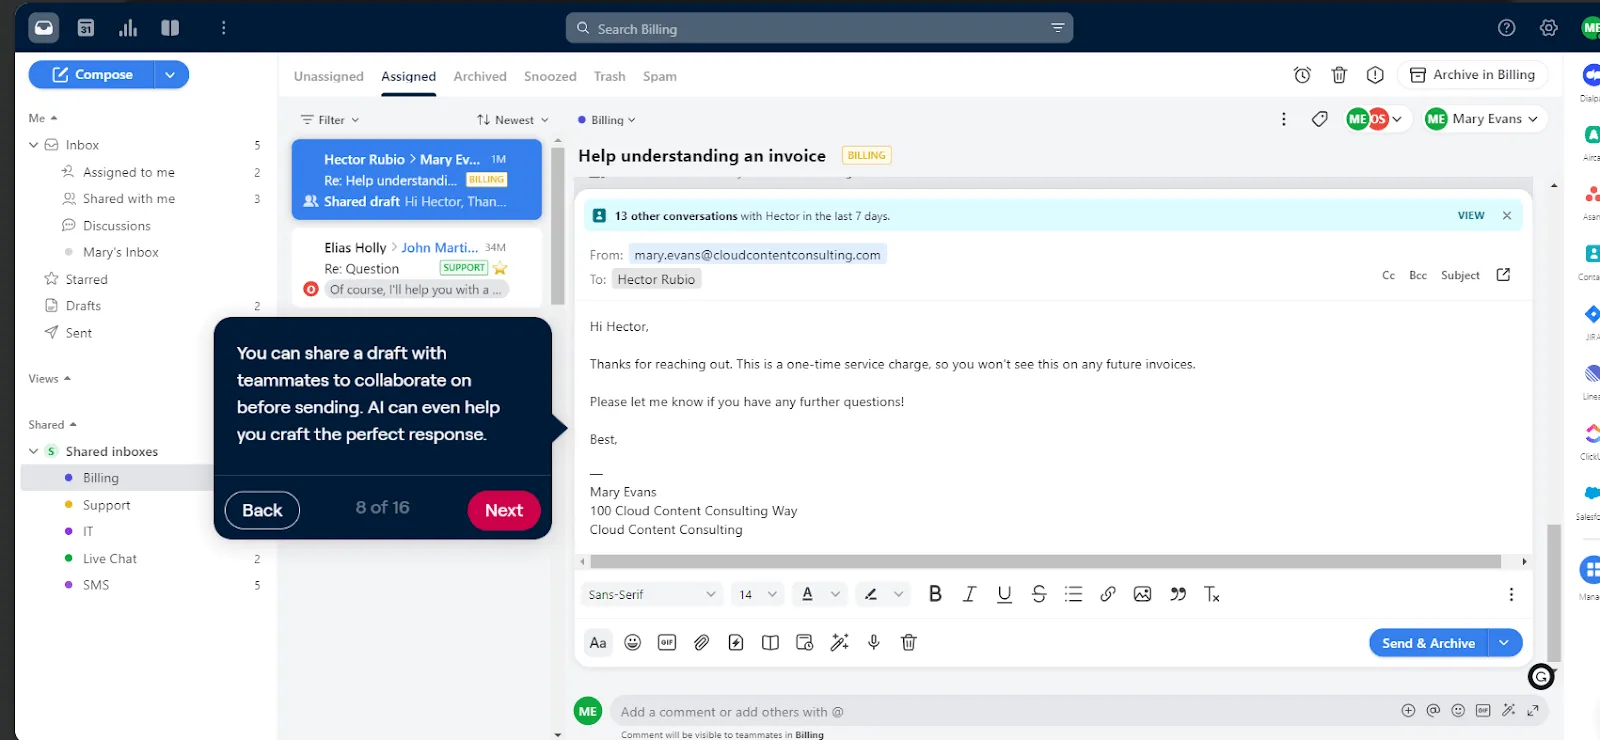
Task: Open the Sans-Serif font dropdown
Action: click(x=652, y=594)
